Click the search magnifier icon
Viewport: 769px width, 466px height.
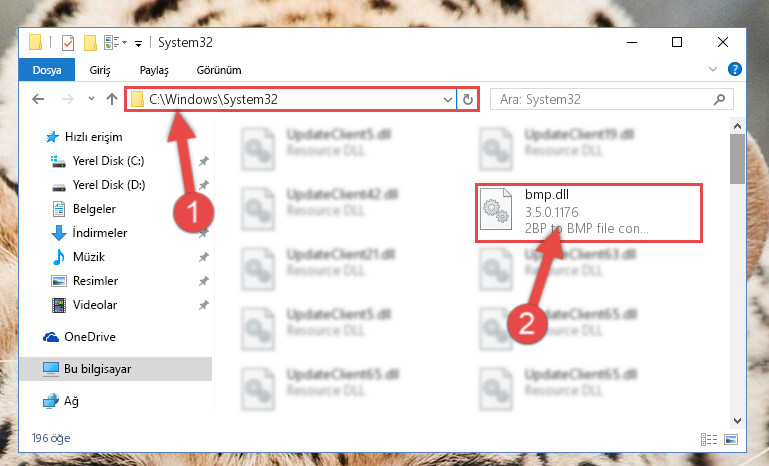click(719, 100)
